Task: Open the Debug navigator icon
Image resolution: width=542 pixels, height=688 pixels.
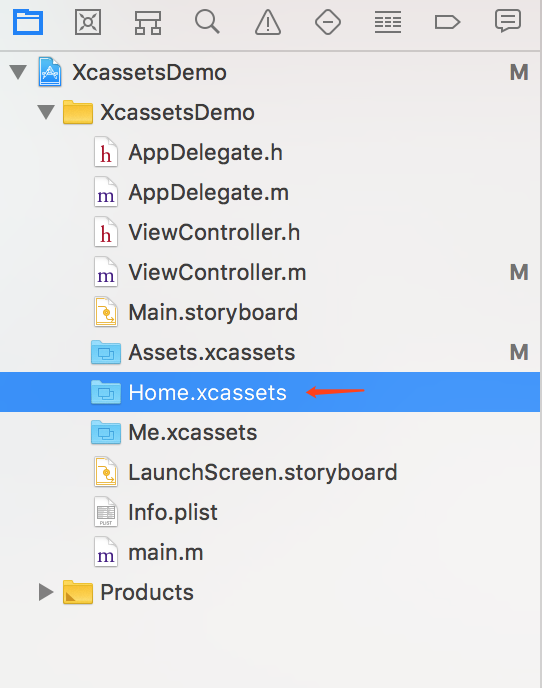Action: coord(388,22)
